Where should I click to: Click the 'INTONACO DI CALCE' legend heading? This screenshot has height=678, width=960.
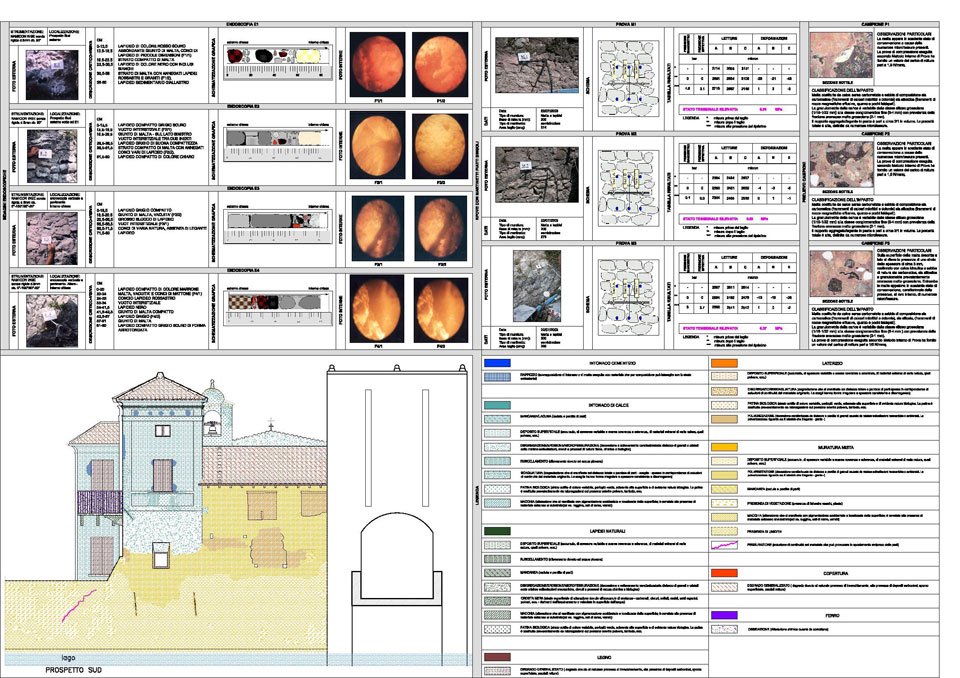[x=609, y=405]
